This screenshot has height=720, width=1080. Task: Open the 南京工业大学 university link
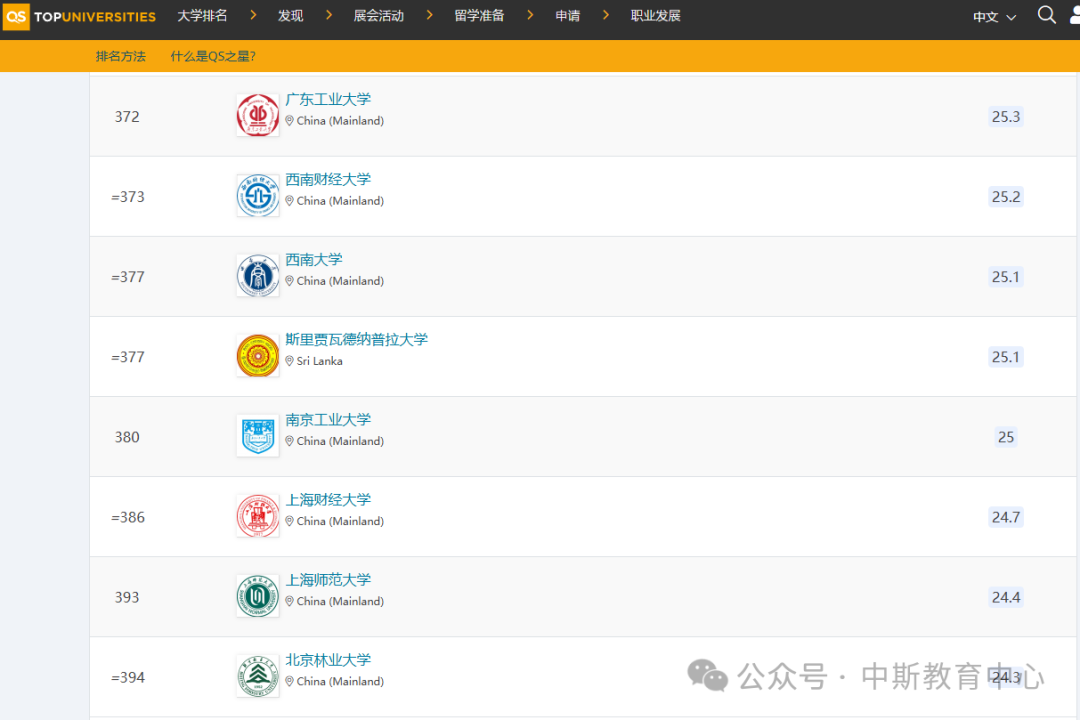pyautogui.click(x=328, y=420)
